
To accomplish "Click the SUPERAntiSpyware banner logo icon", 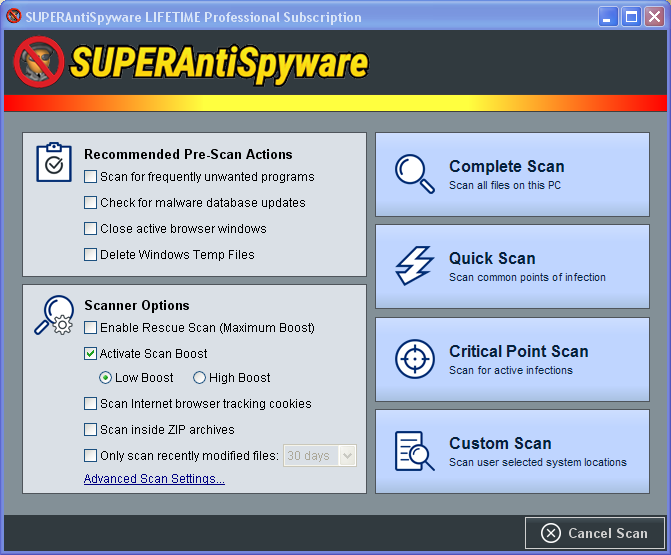I will point(39,62).
